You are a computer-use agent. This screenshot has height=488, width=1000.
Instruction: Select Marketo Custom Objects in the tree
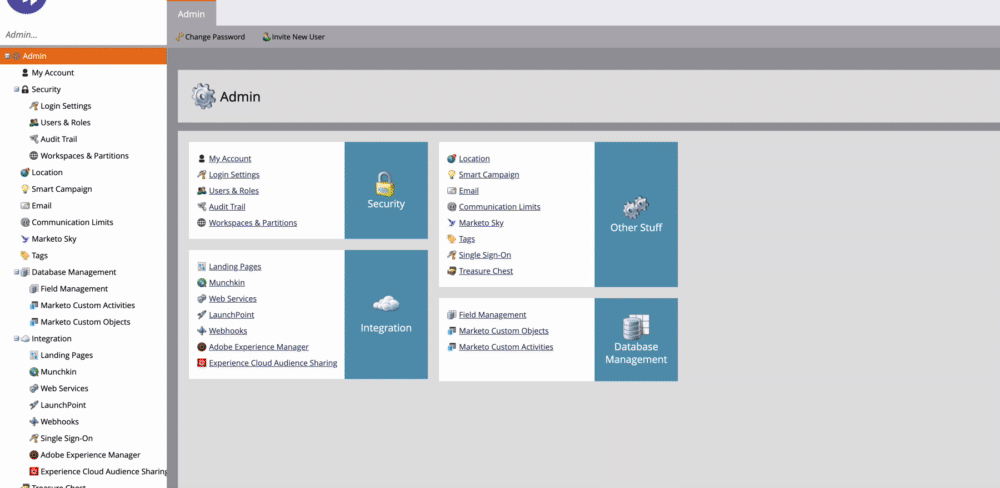point(85,322)
